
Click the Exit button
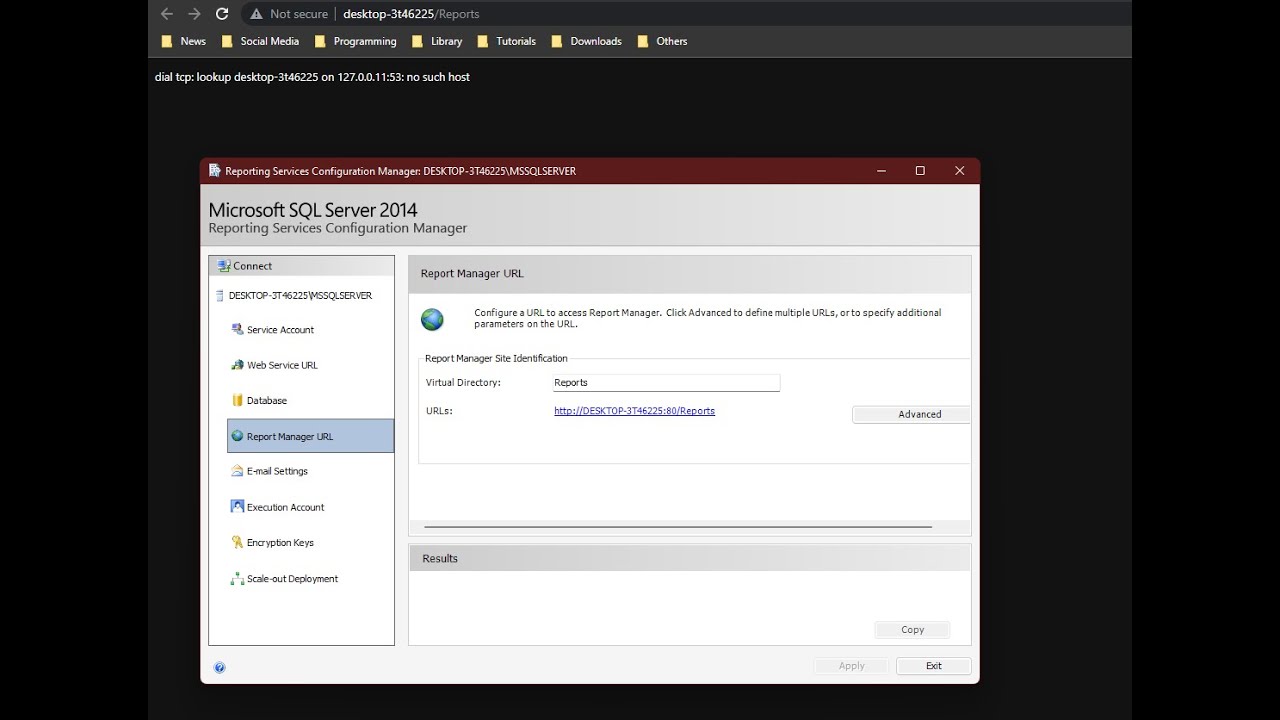[x=933, y=666]
